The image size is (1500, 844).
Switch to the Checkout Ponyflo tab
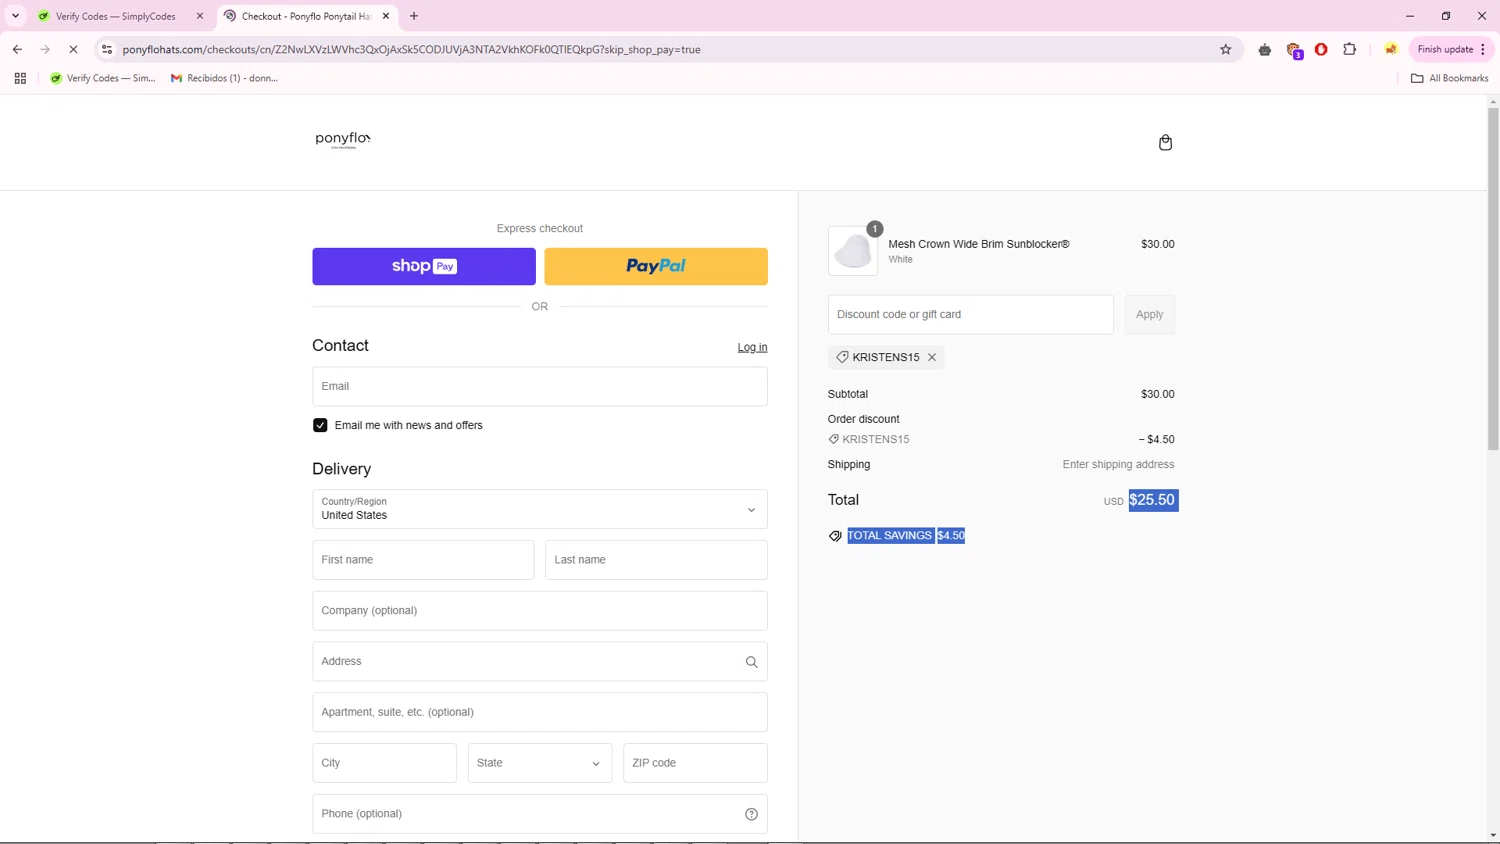(305, 16)
